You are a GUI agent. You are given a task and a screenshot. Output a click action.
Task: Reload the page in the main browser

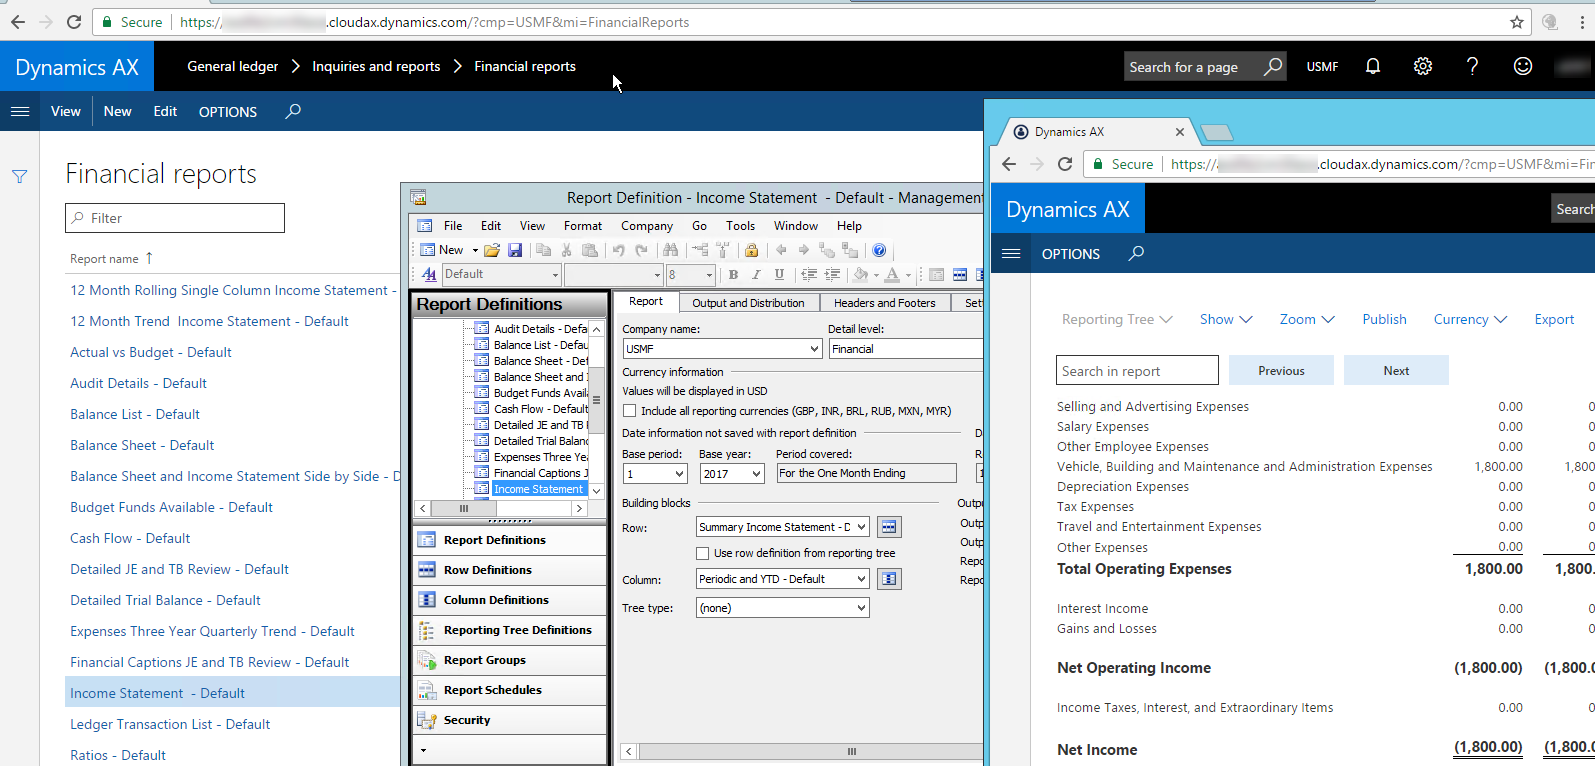click(74, 21)
